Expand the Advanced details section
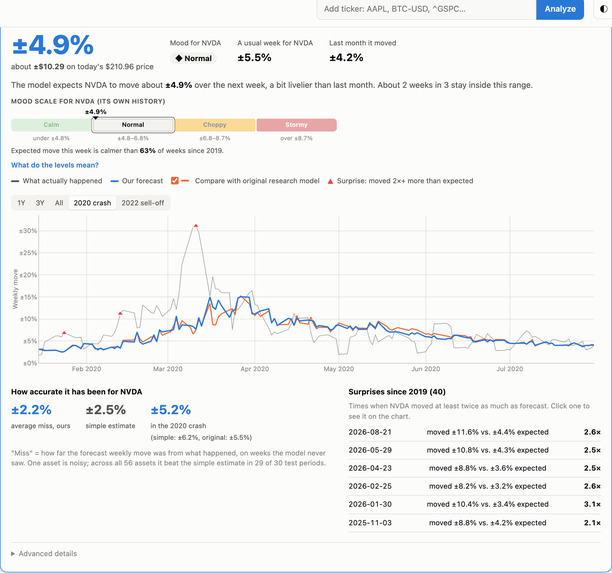Image resolution: width=612 pixels, height=573 pixels. (44, 553)
